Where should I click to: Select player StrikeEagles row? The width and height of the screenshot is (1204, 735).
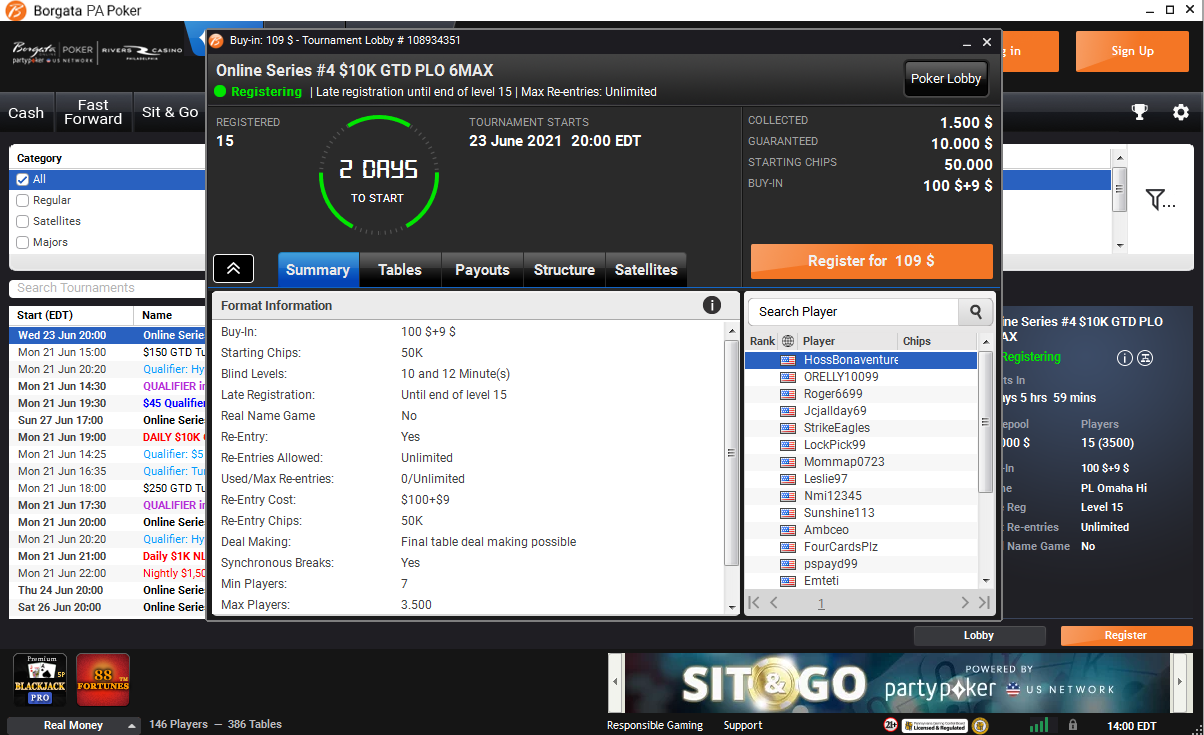[x=861, y=428]
